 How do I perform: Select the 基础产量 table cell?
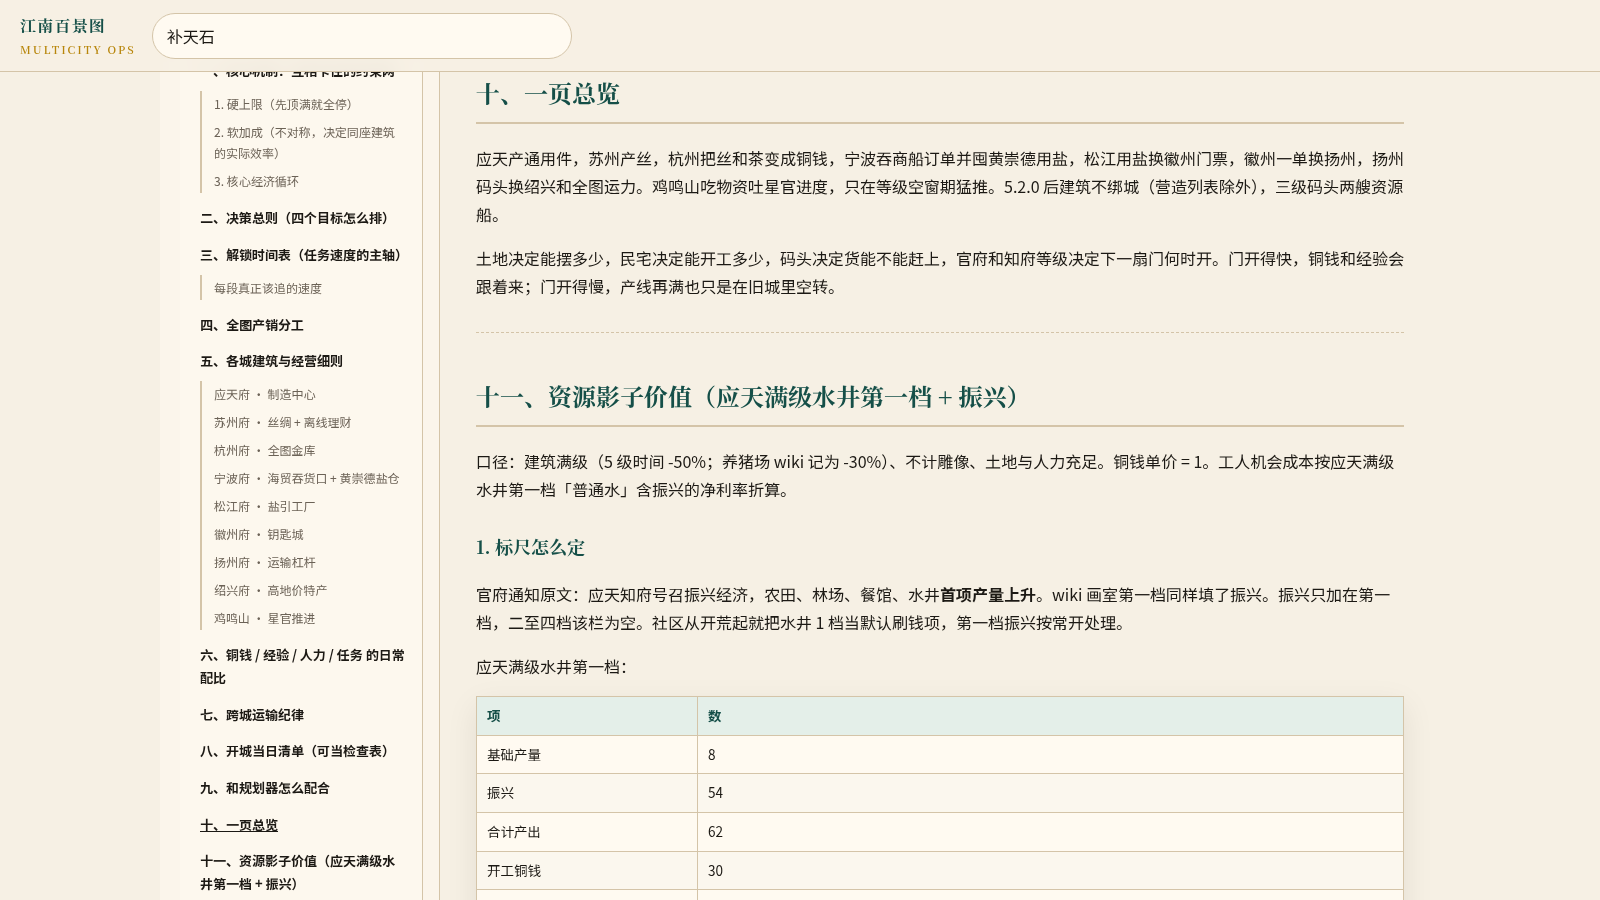coord(587,755)
